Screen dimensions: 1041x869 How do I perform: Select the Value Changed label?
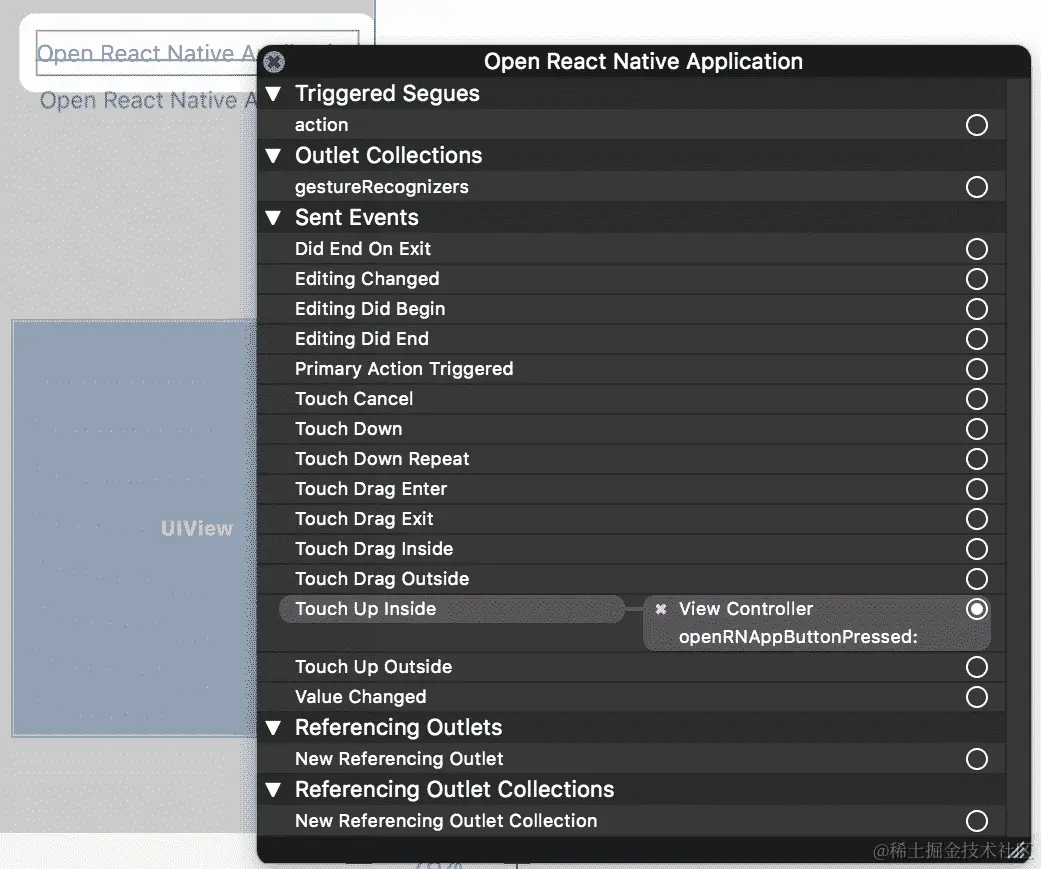pyautogui.click(x=360, y=697)
